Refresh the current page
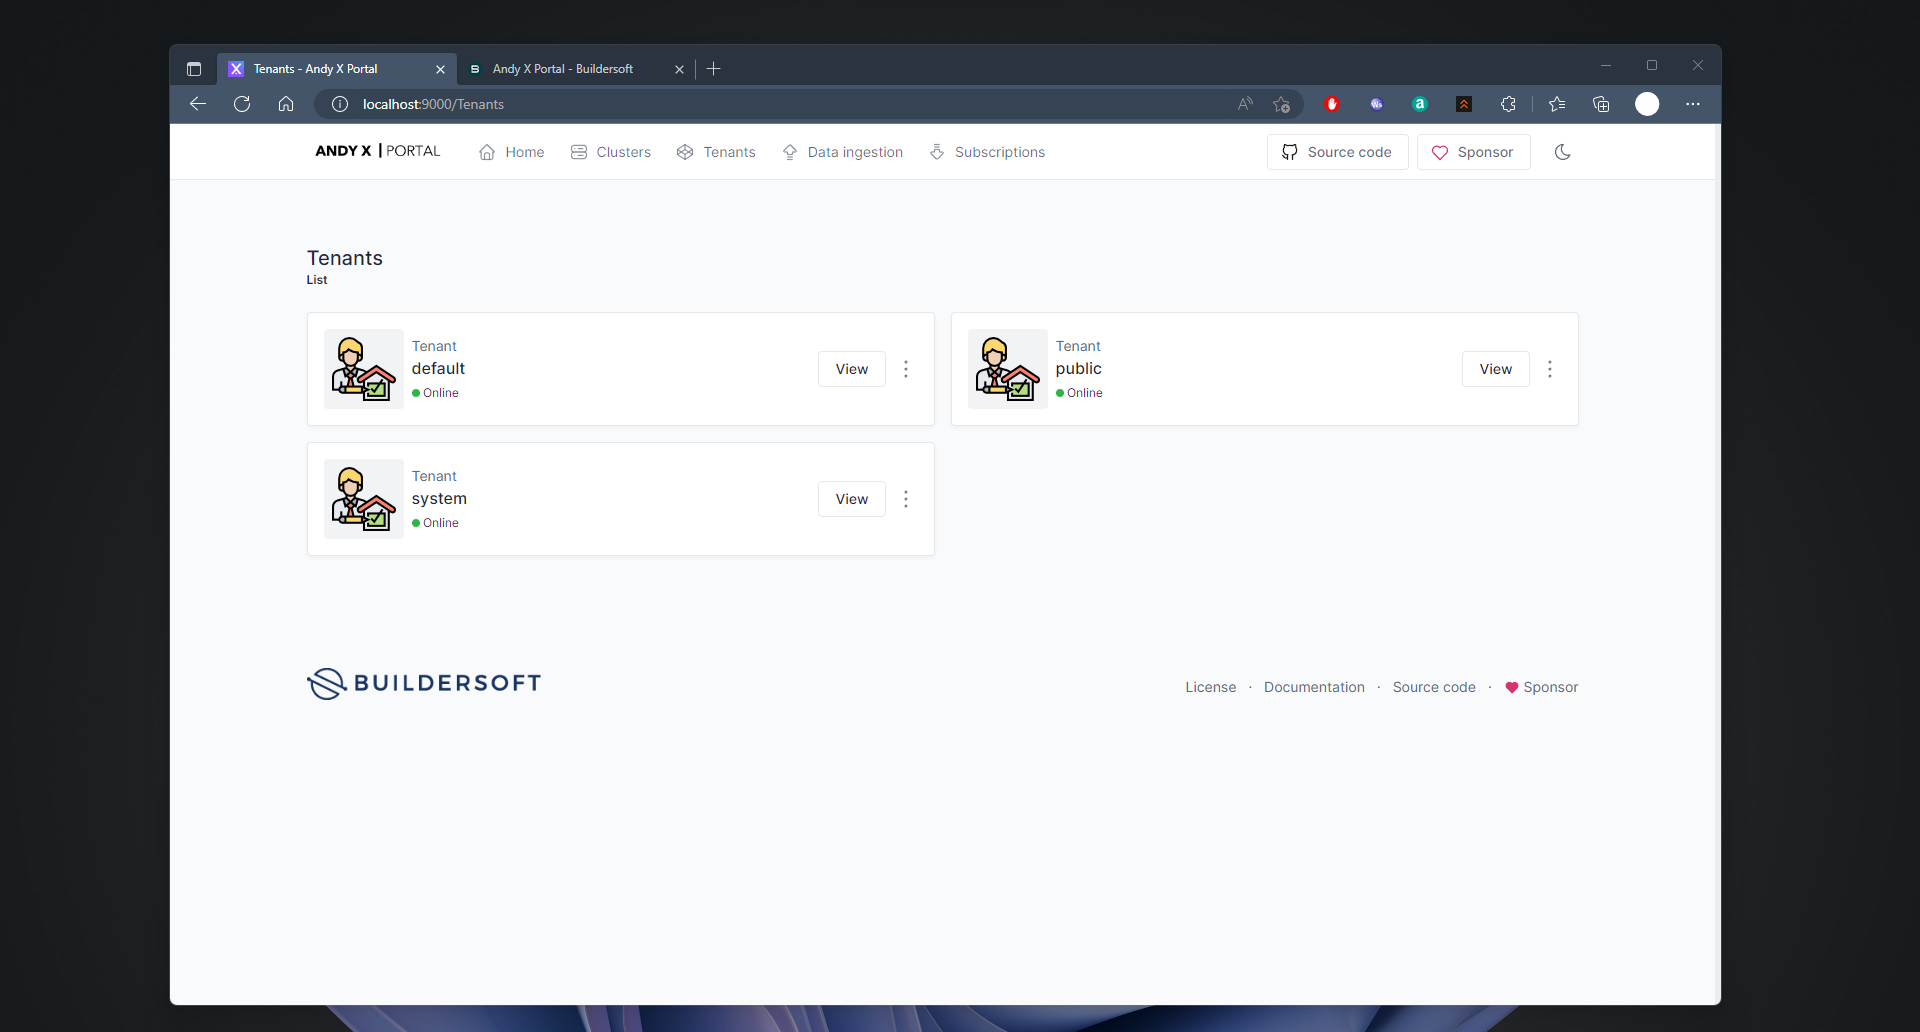Image resolution: width=1920 pixels, height=1032 pixels. [242, 104]
